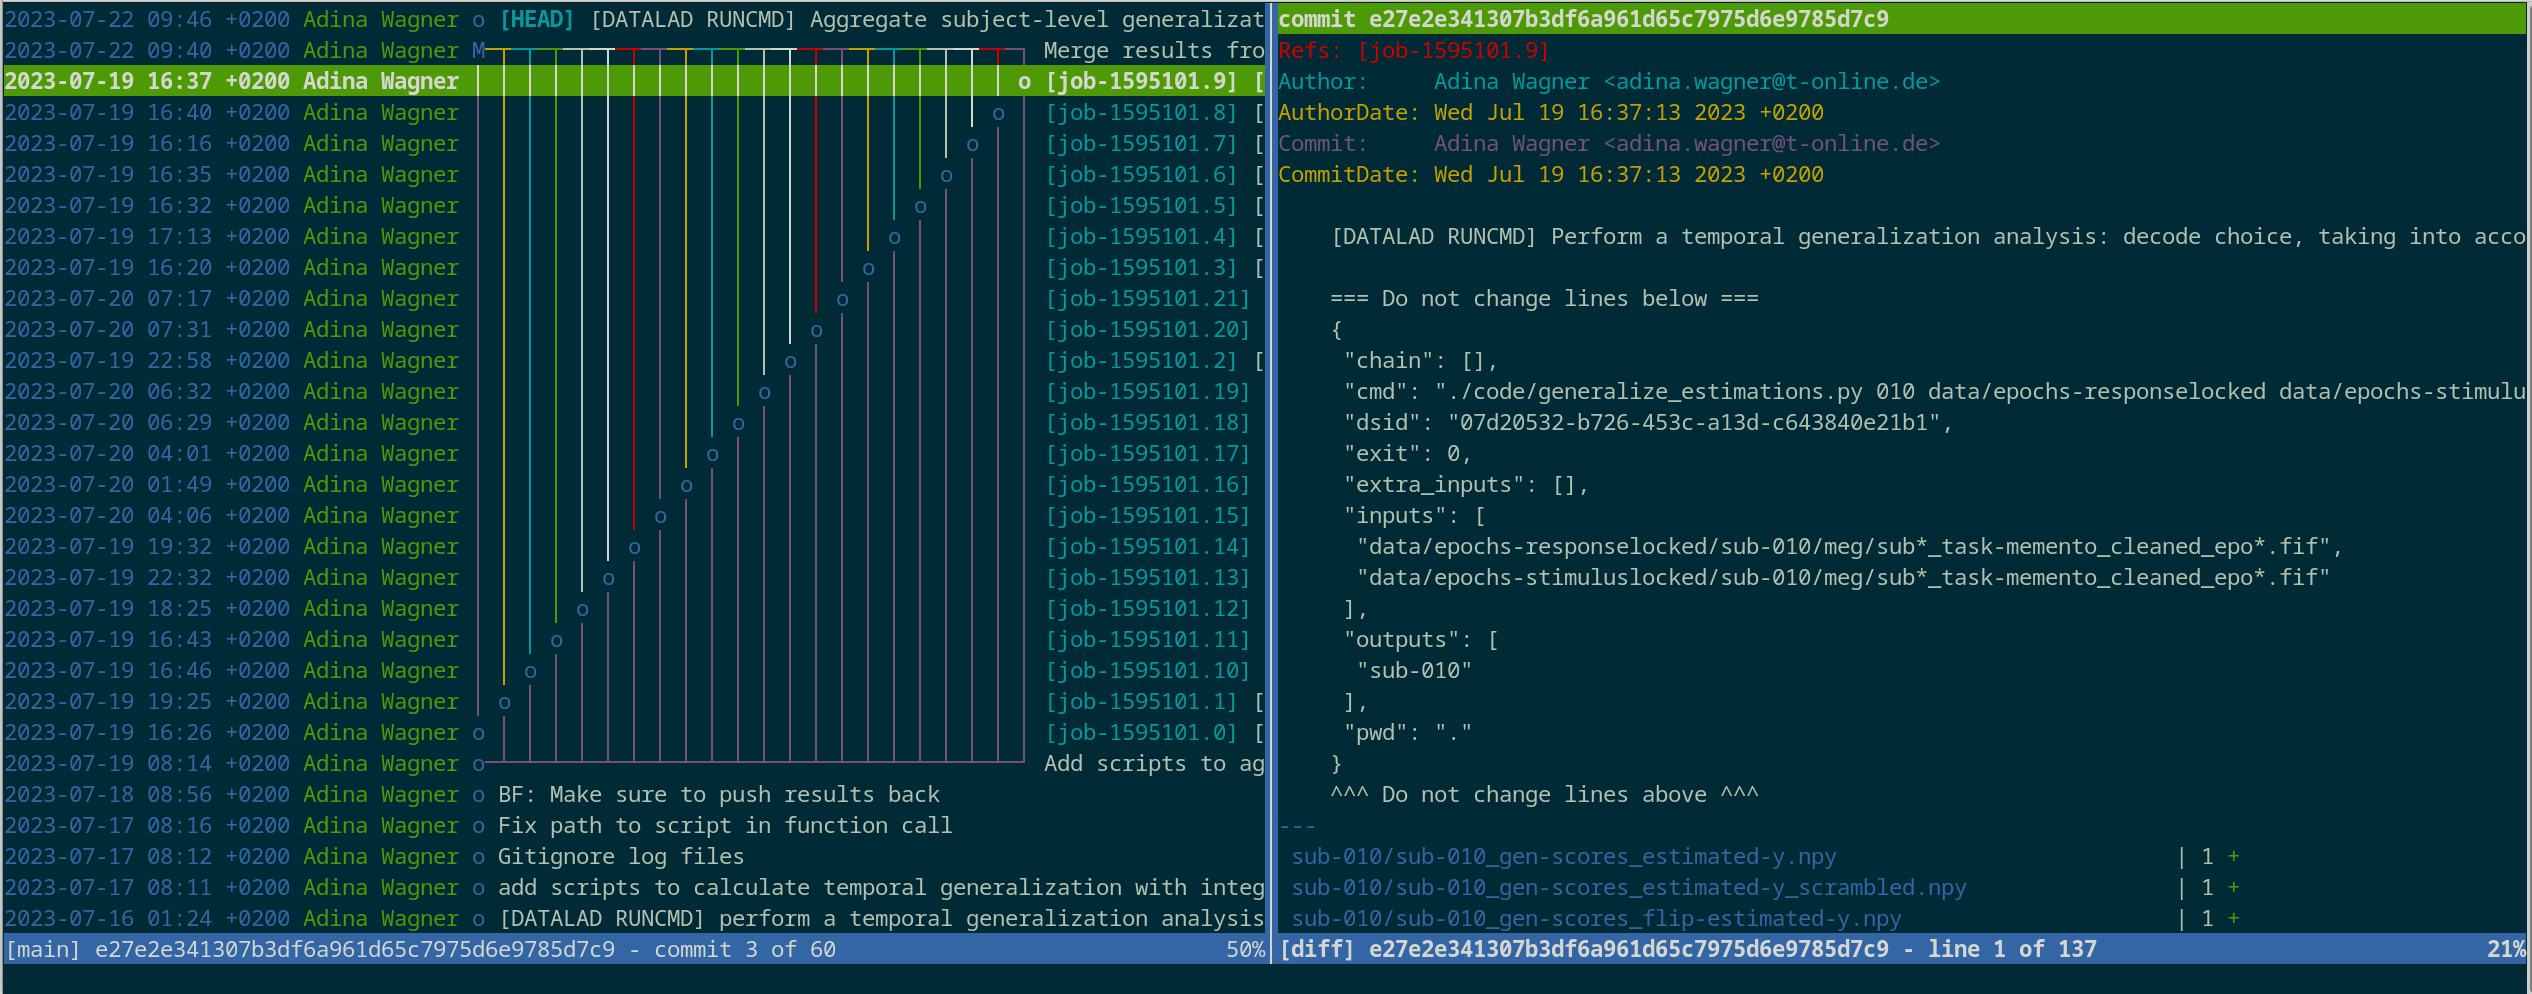
Task: Click the commit node for job-1595101.3
Action: point(868,269)
